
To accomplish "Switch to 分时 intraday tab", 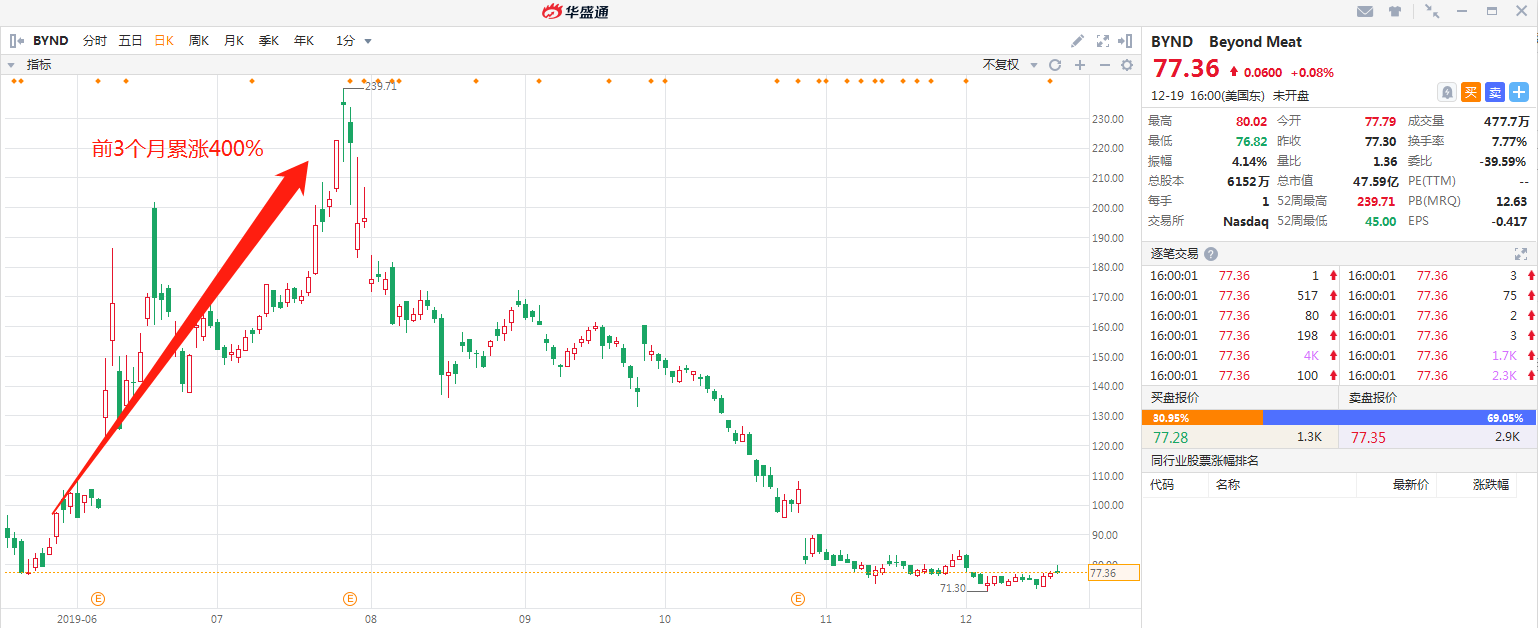I will pos(94,41).
